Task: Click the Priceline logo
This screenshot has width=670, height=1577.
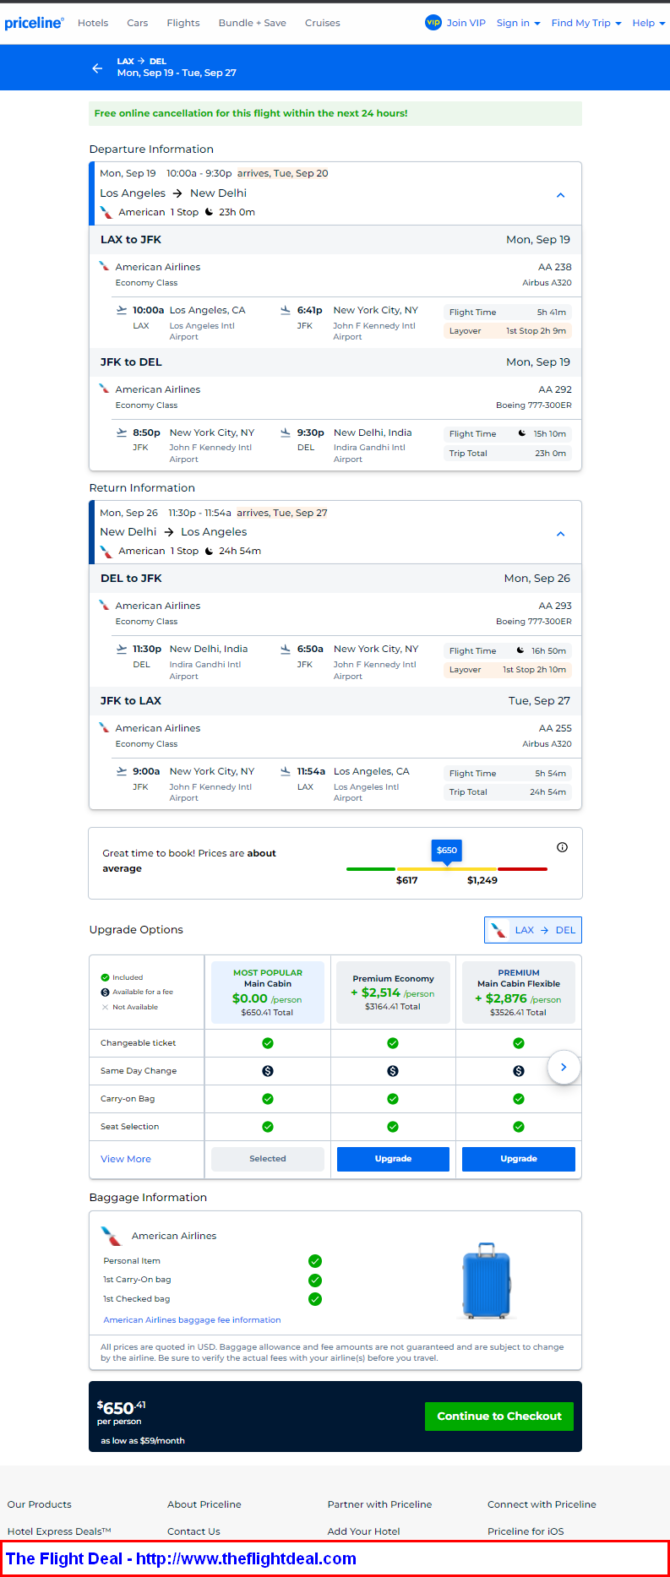Action: click(33, 22)
